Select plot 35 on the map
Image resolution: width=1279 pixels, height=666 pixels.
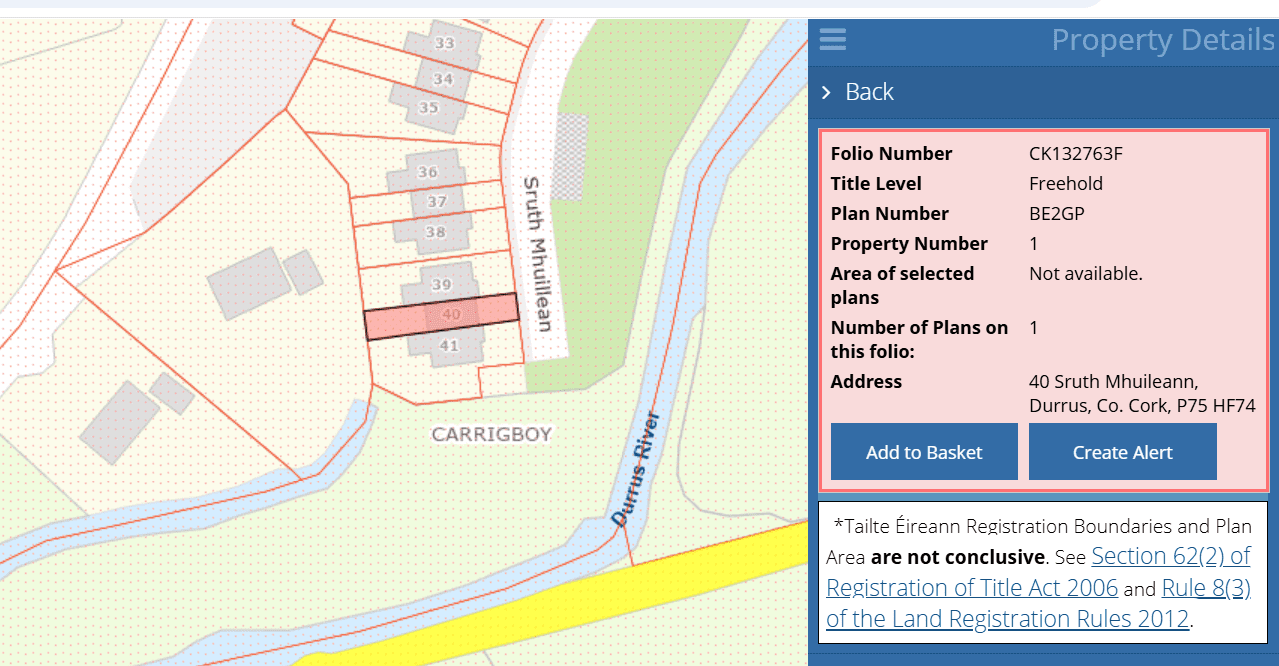click(x=429, y=108)
